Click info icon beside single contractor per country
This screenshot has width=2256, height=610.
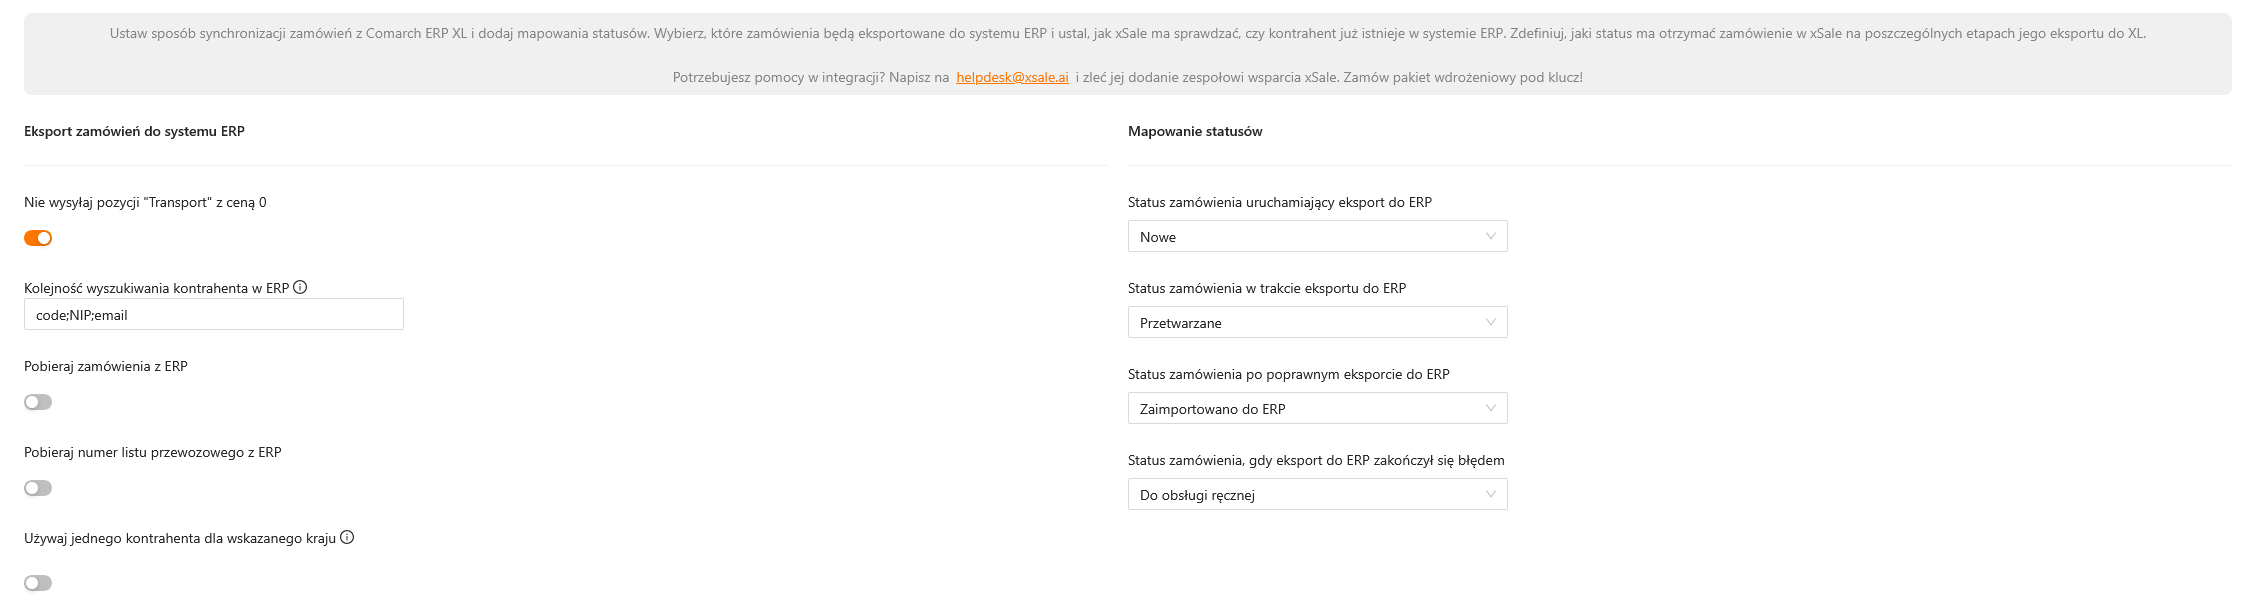pos(347,538)
